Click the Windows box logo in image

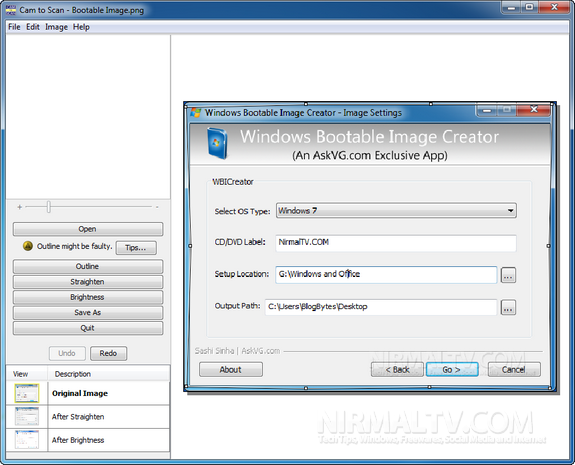217,143
